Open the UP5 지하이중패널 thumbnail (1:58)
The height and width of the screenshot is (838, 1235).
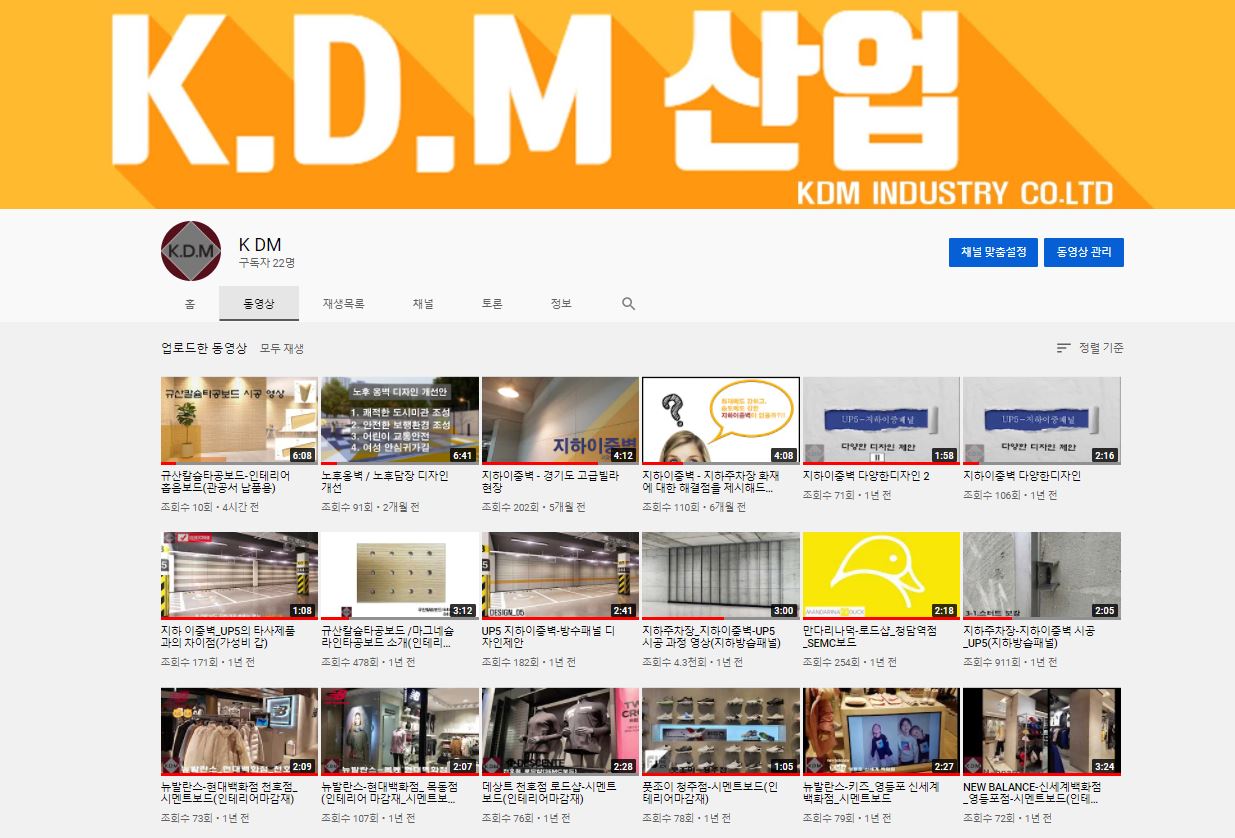[881, 420]
